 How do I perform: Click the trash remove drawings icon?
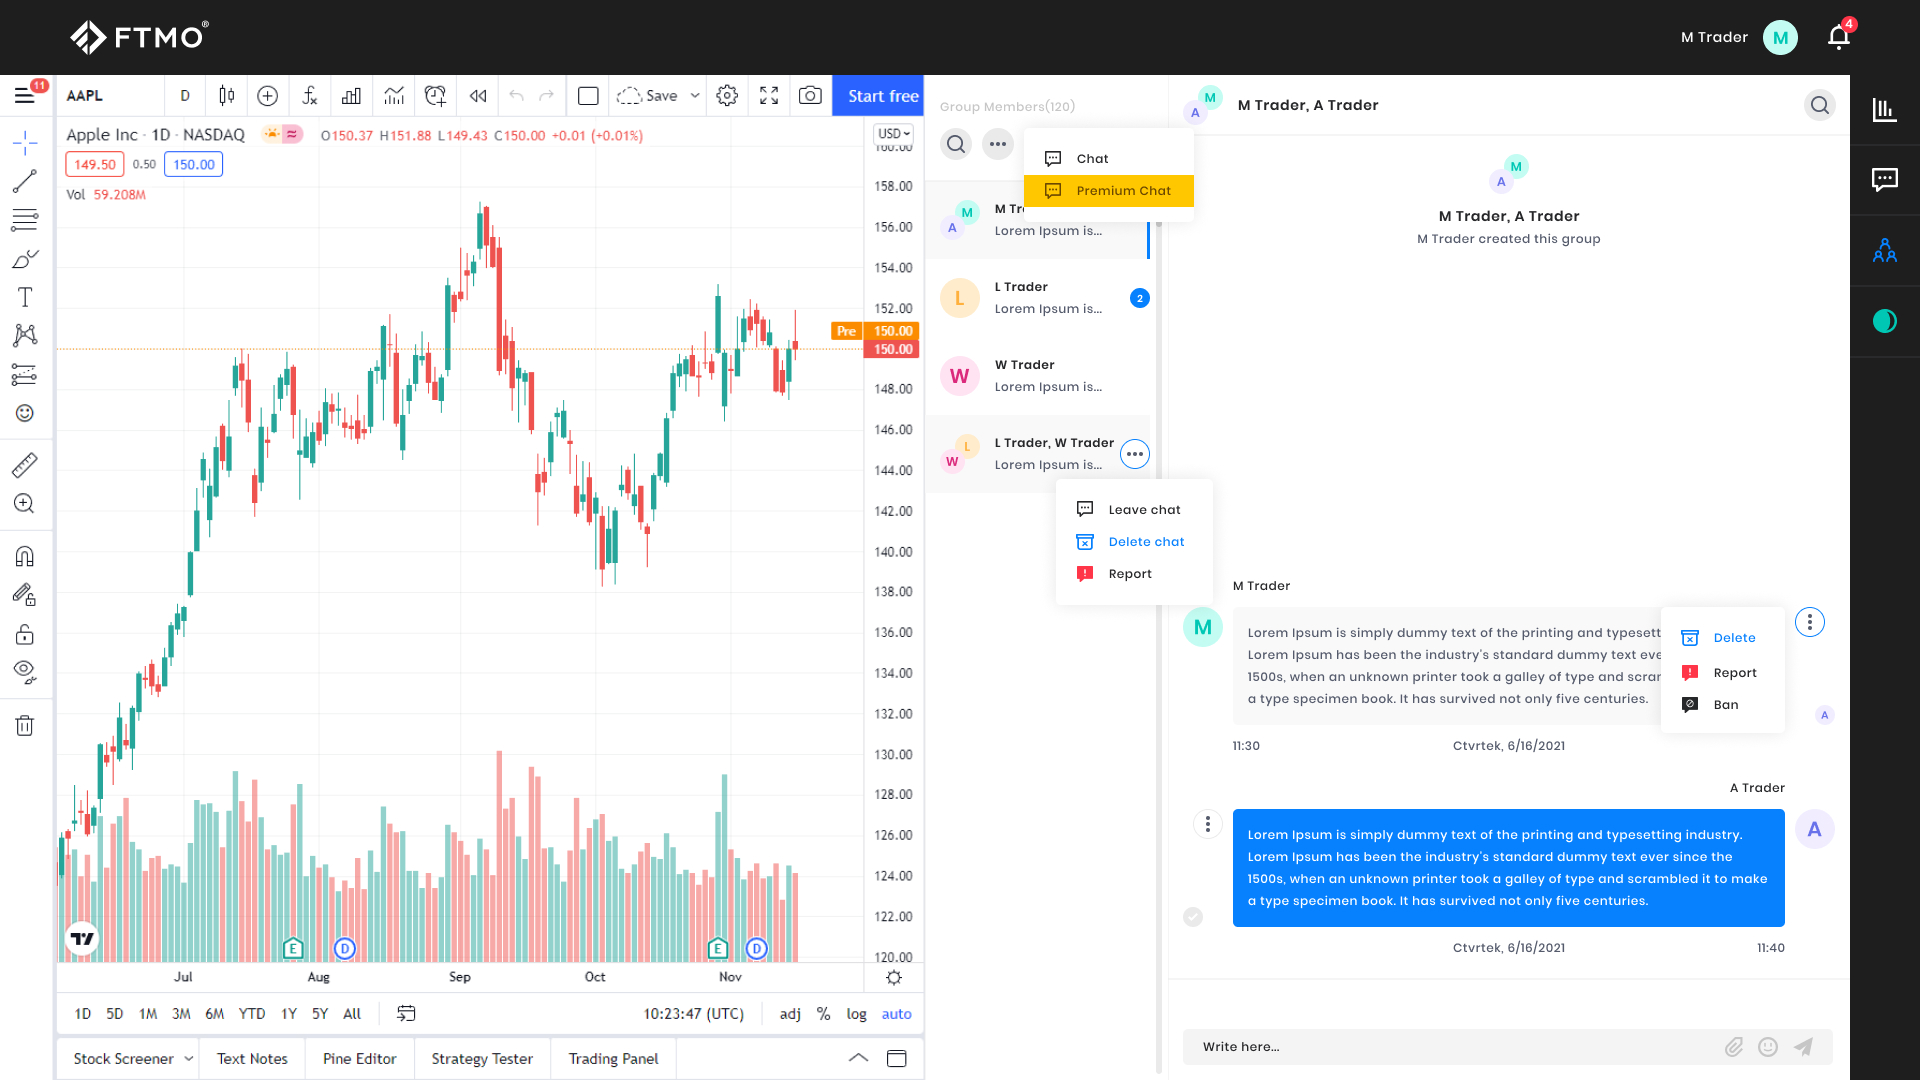[x=25, y=726]
